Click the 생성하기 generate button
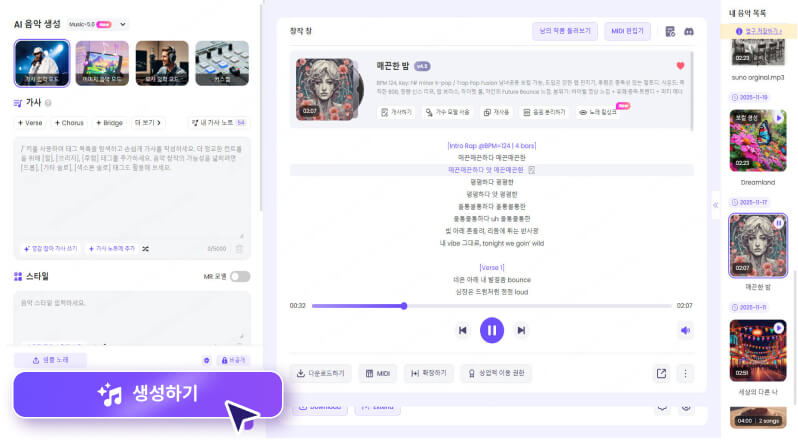 148,393
